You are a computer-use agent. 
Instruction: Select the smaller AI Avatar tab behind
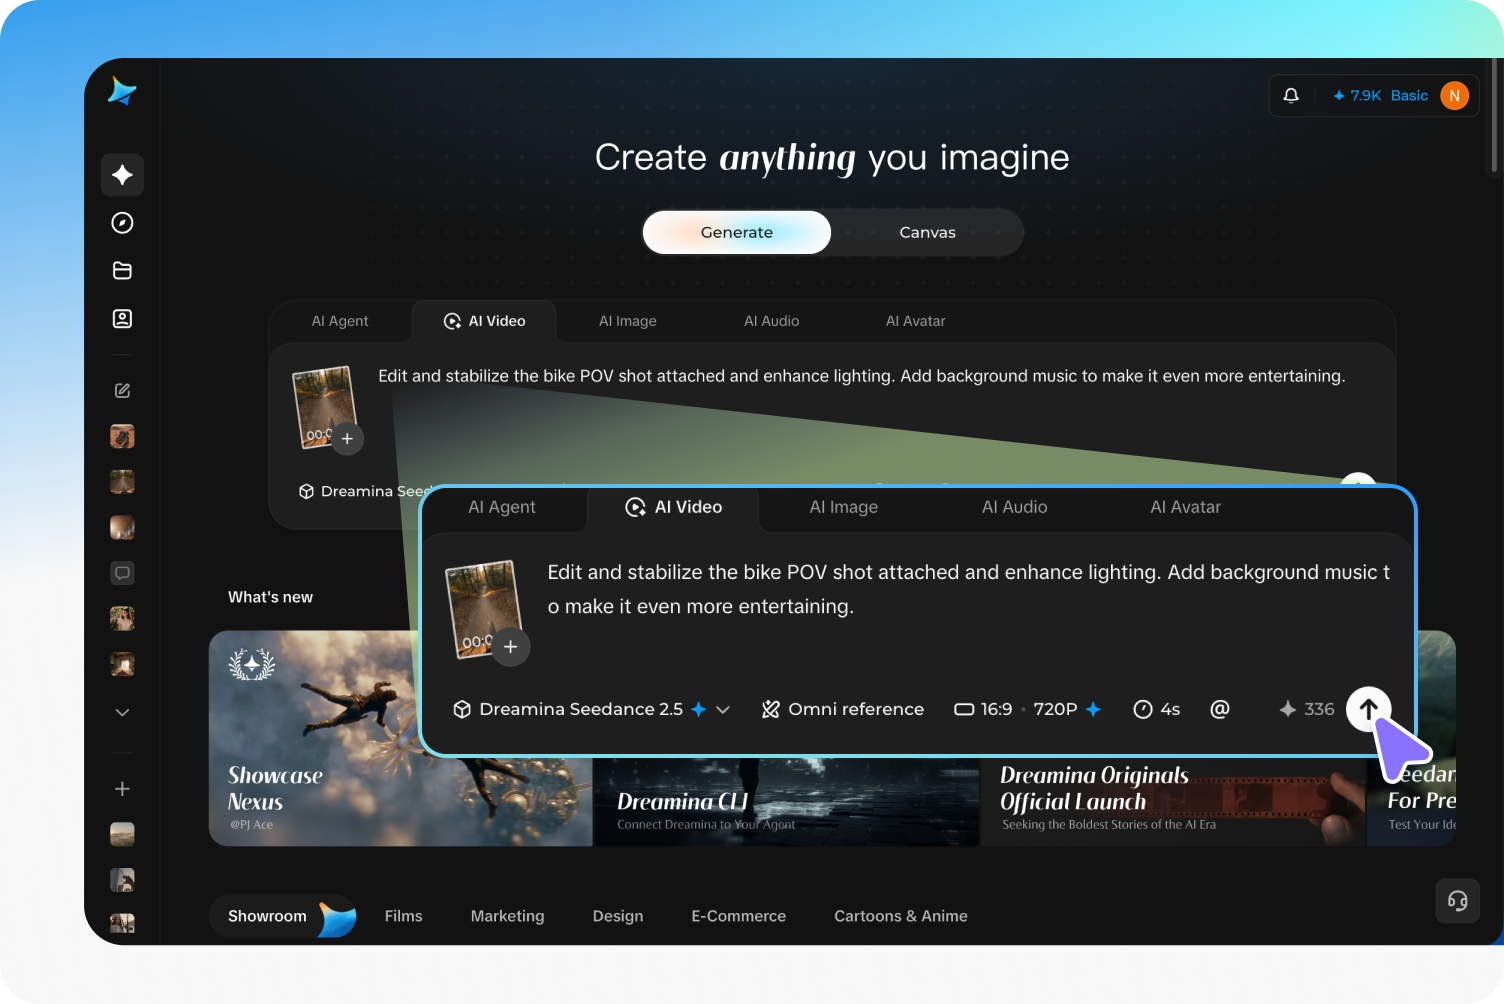click(916, 321)
